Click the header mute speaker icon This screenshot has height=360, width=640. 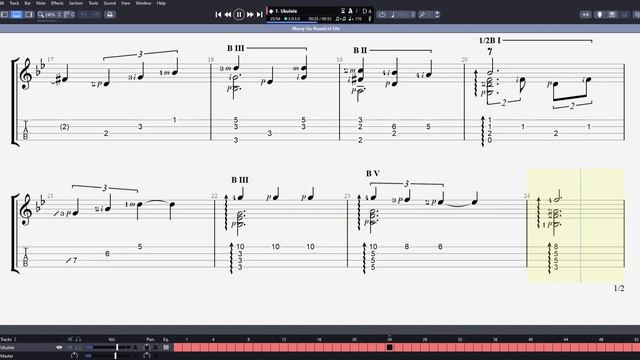tap(70, 339)
